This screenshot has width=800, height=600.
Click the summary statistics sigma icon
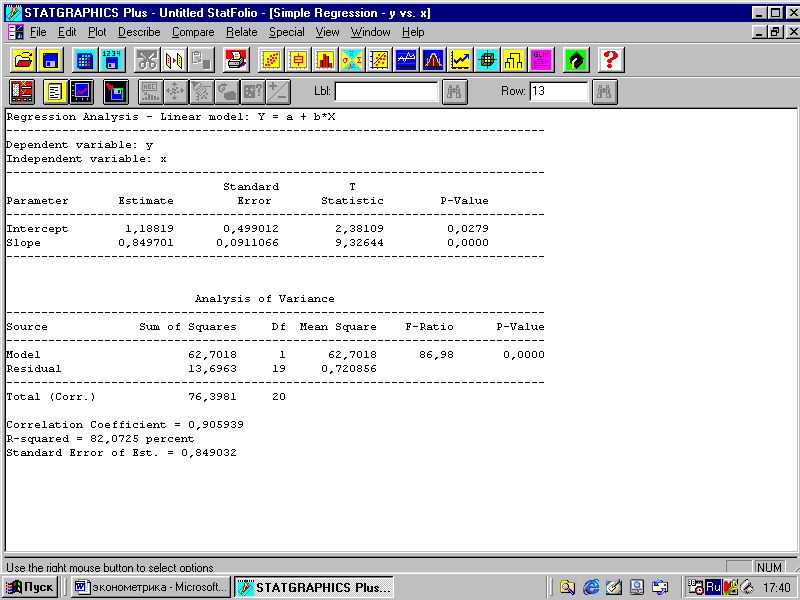pyautogui.click(x=352, y=60)
